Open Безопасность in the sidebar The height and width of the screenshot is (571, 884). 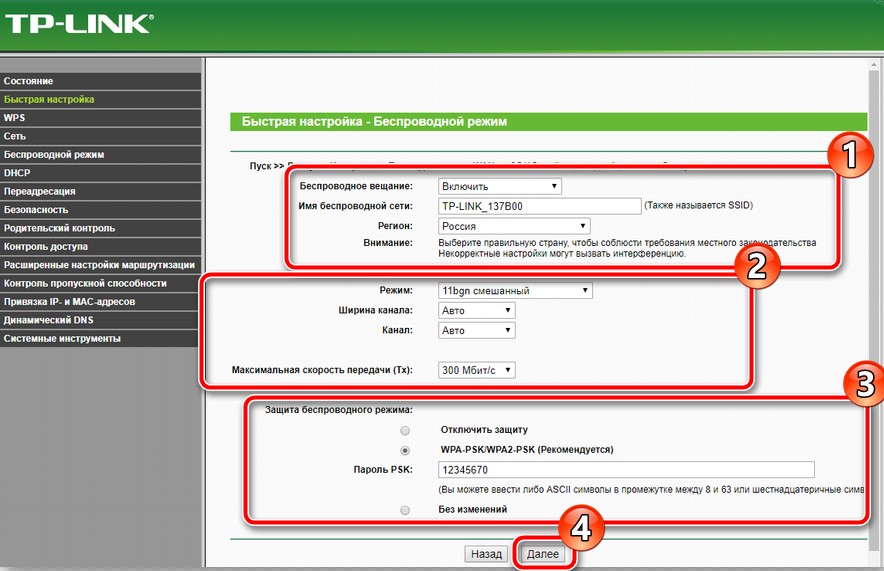click(x=100, y=210)
